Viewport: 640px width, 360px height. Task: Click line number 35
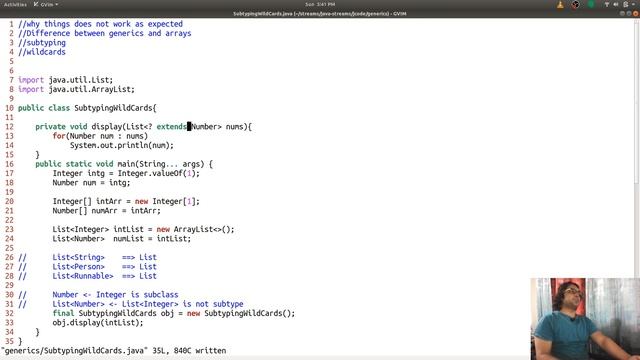pos(9,341)
